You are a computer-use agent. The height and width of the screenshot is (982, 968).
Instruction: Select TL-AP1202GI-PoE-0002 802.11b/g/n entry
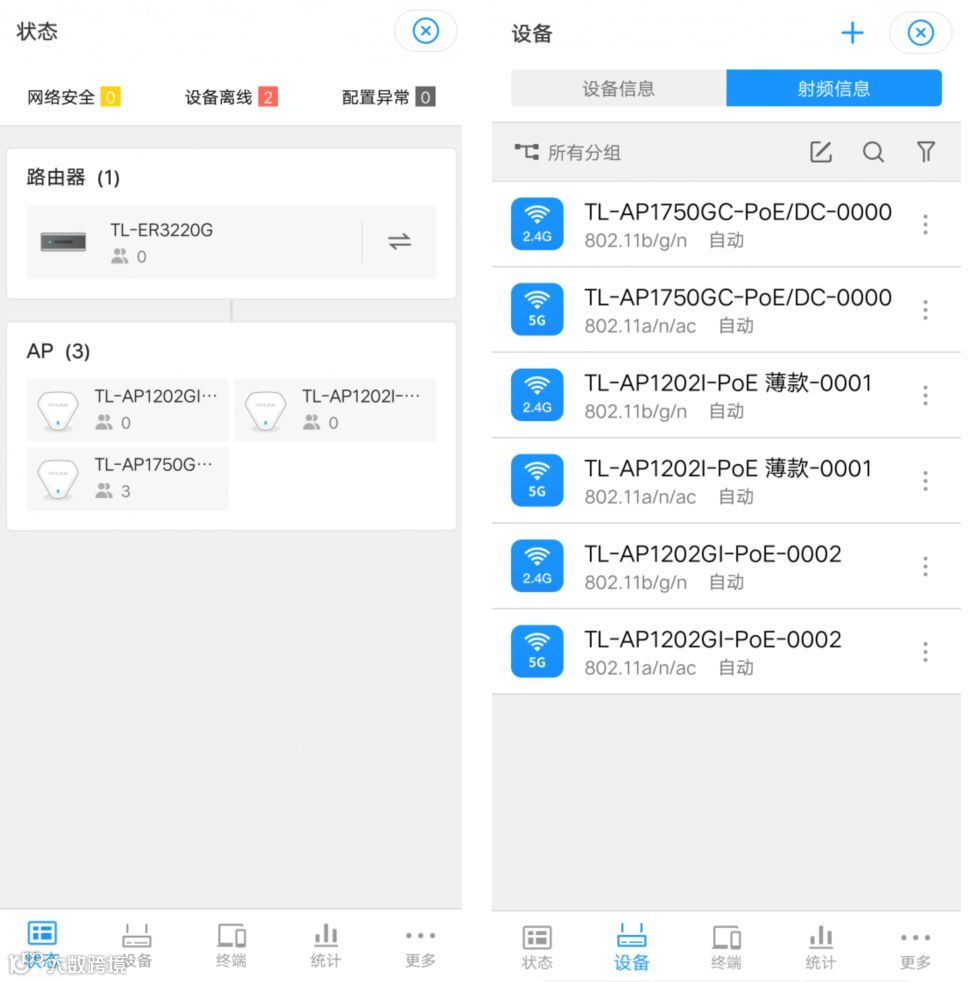click(726, 567)
